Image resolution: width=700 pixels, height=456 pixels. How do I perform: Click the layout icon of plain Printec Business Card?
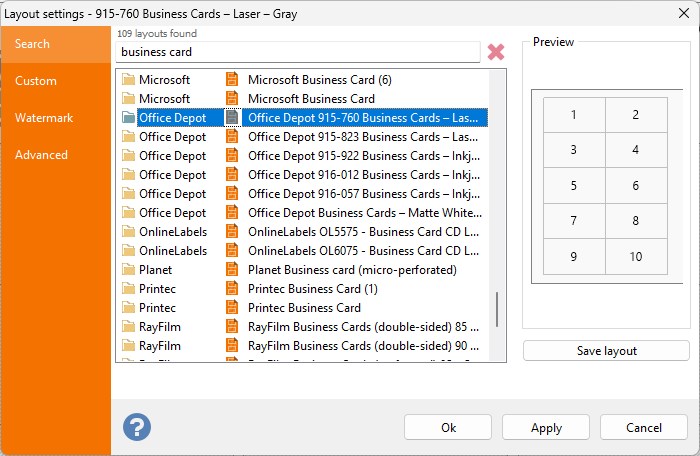(232, 308)
